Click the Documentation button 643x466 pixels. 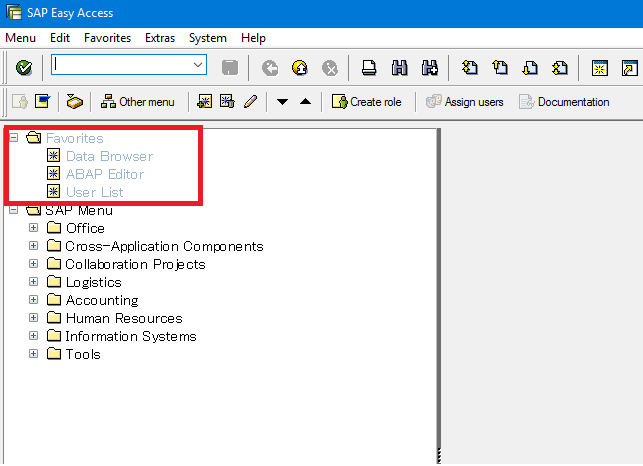[564, 102]
